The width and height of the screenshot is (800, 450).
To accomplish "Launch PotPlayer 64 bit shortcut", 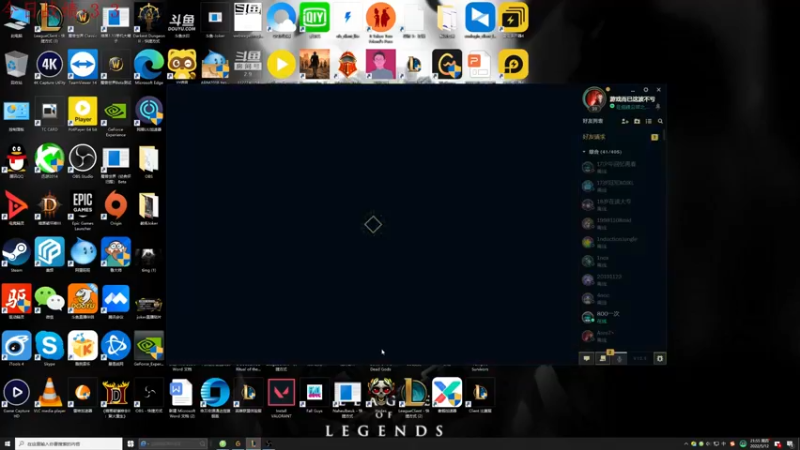I will [83, 112].
